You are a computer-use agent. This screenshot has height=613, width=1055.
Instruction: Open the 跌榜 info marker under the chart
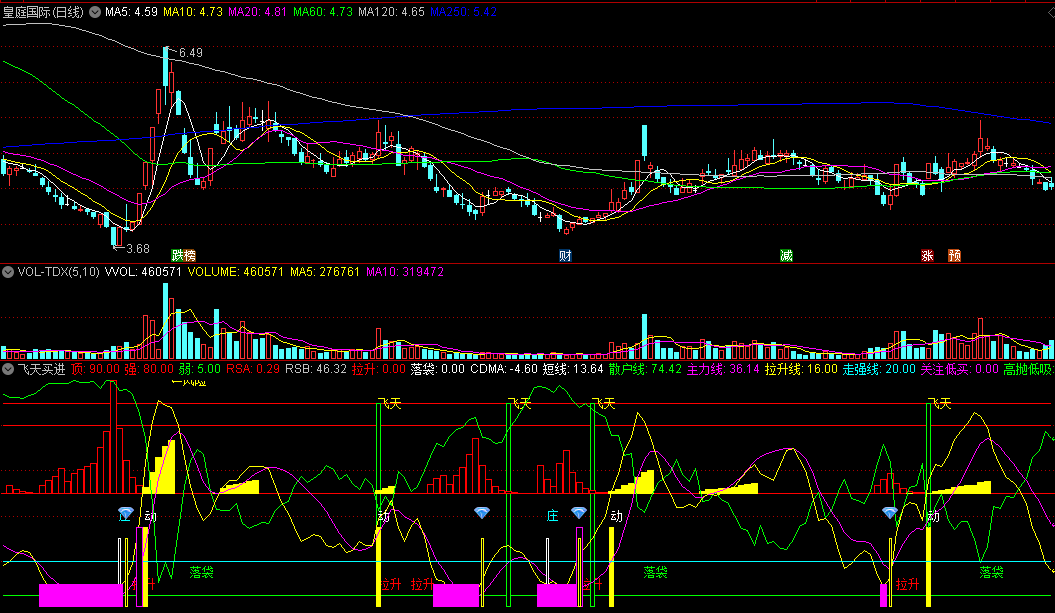tap(183, 256)
